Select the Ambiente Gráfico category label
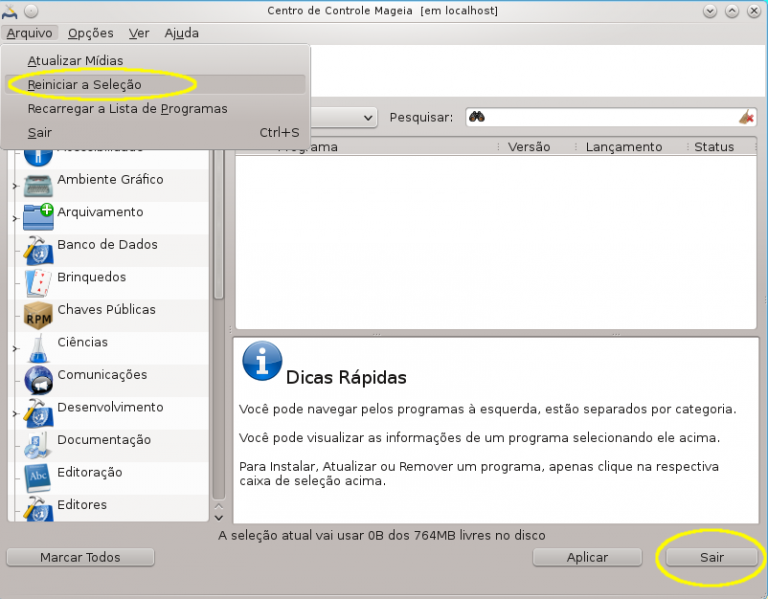 [x=110, y=180]
